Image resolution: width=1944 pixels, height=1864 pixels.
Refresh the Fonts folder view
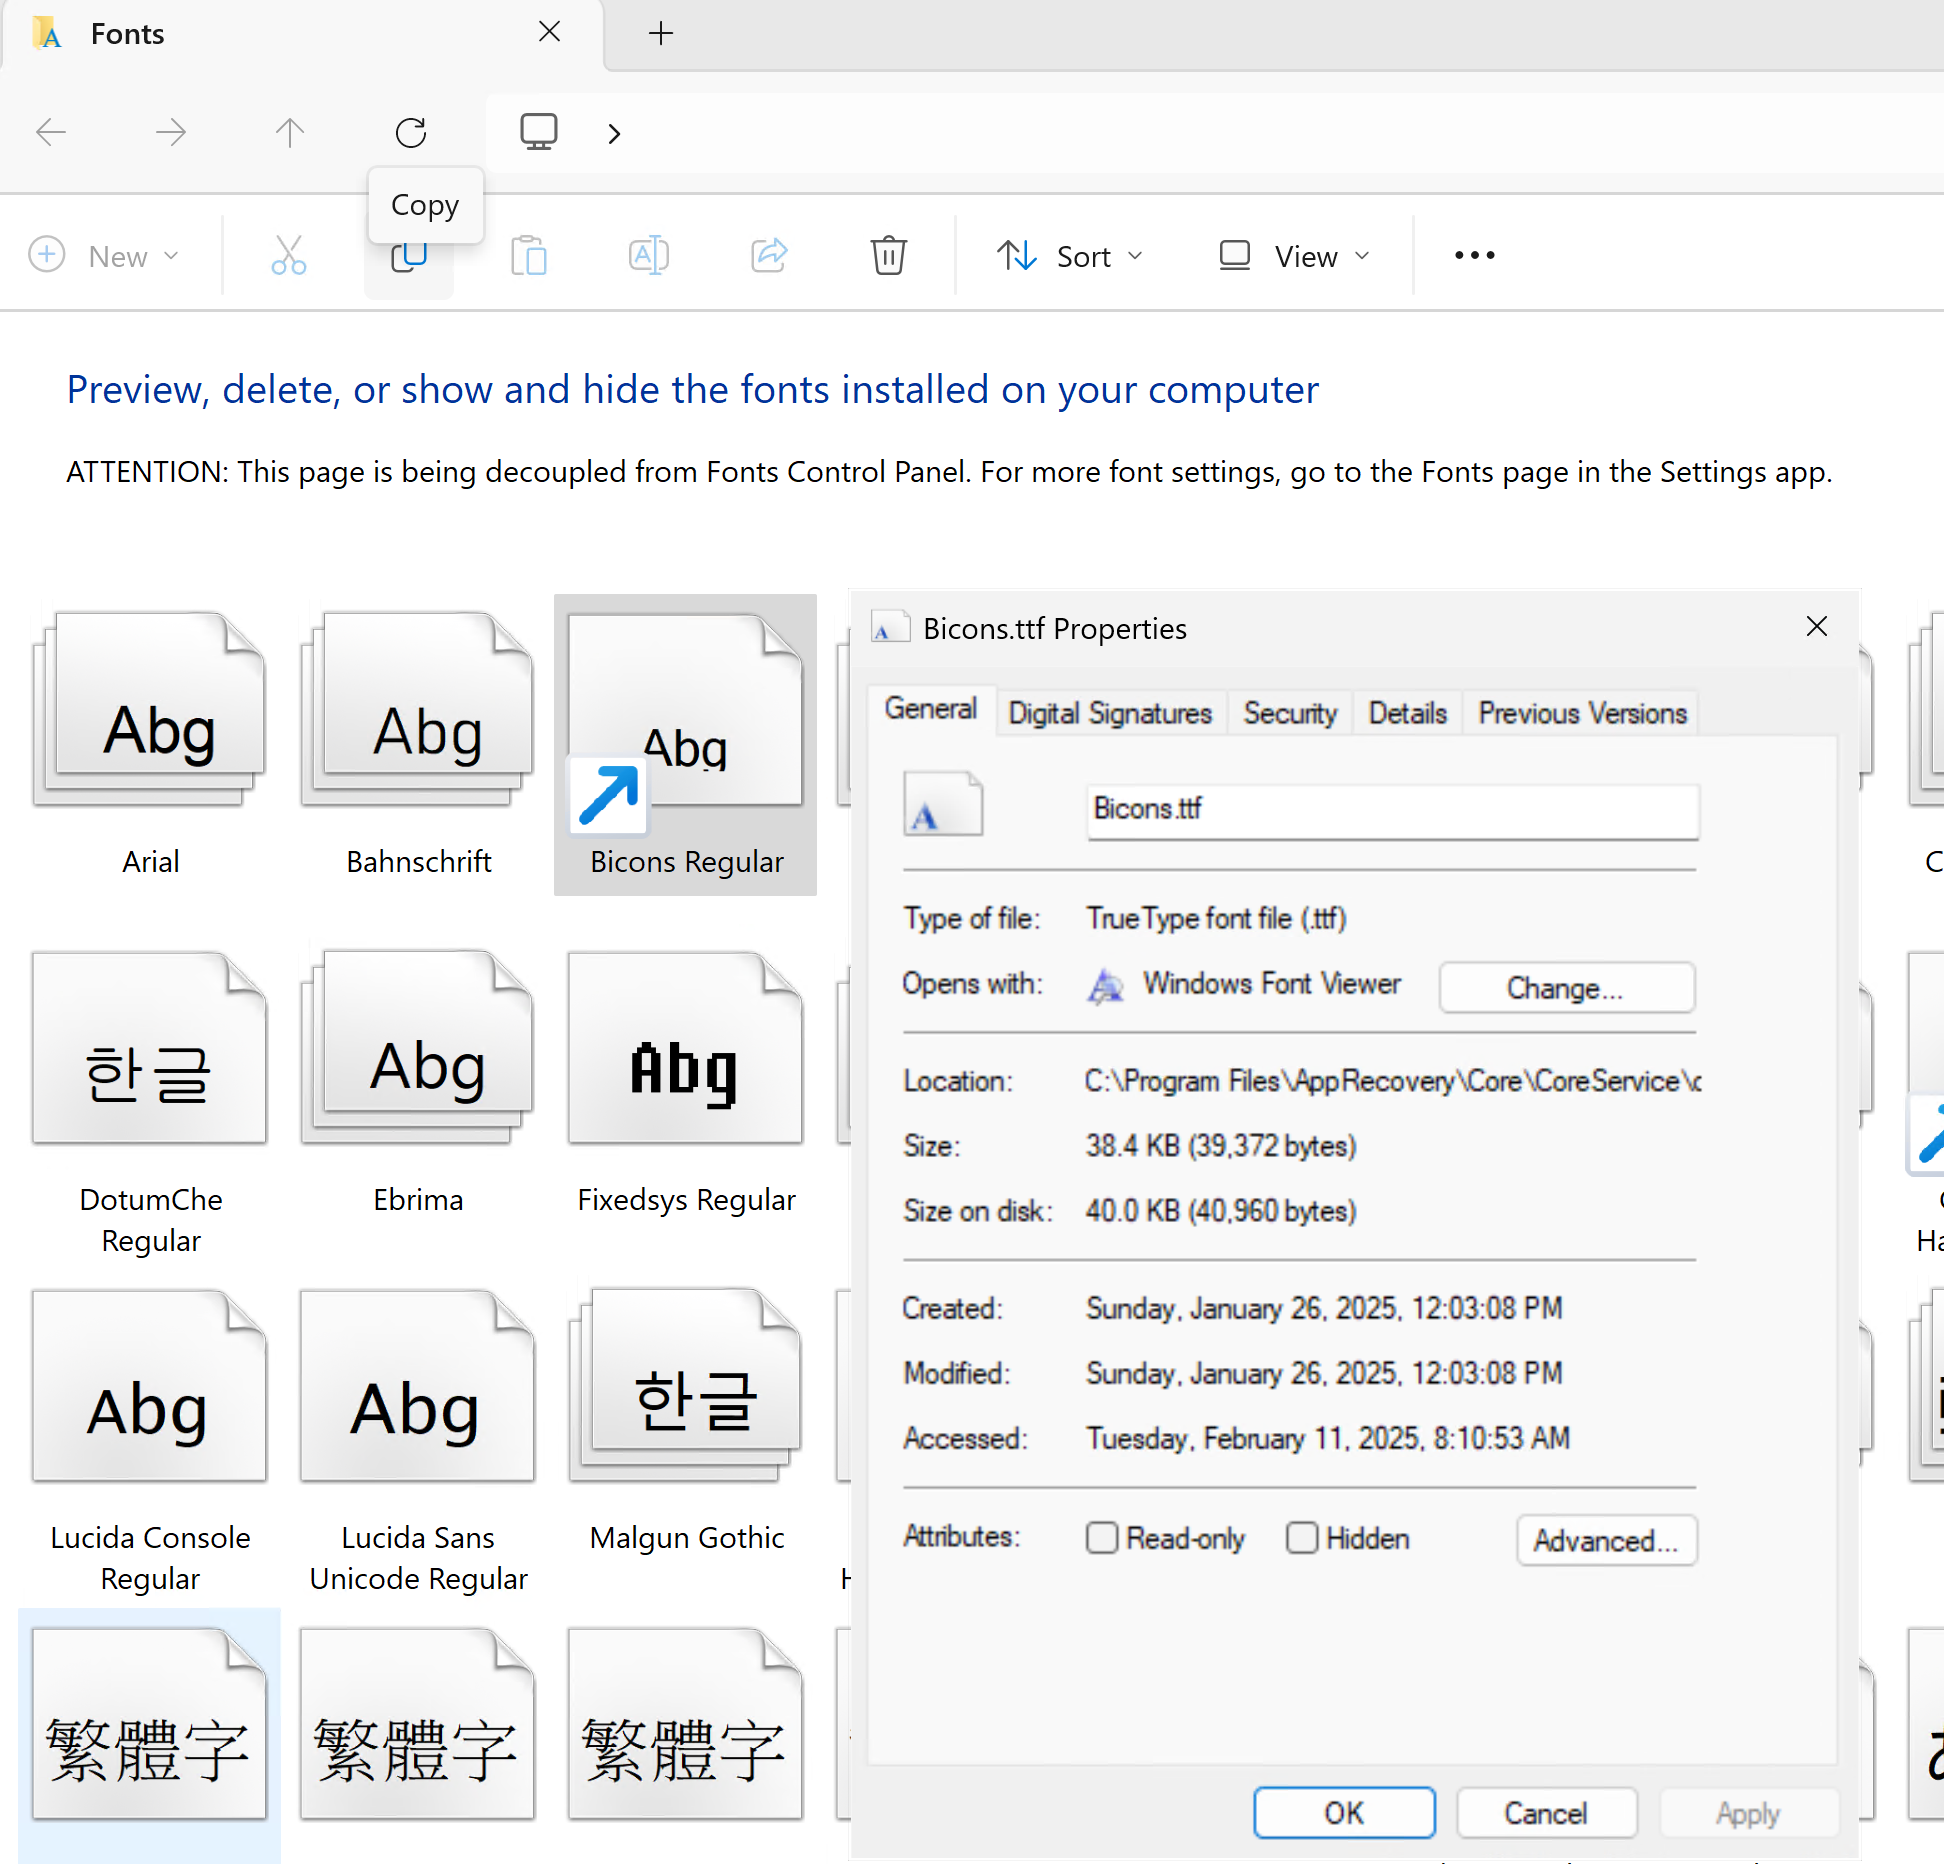coord(410,131)
